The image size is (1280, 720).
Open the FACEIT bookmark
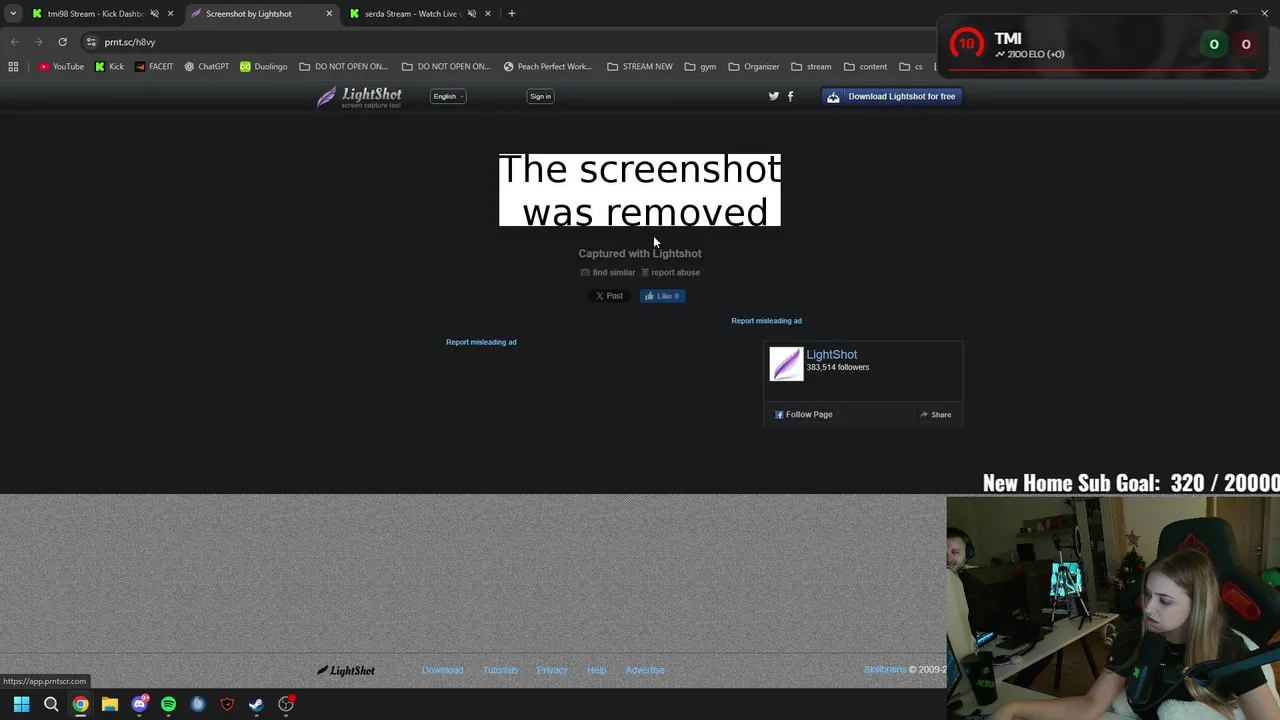coord(154,67)
